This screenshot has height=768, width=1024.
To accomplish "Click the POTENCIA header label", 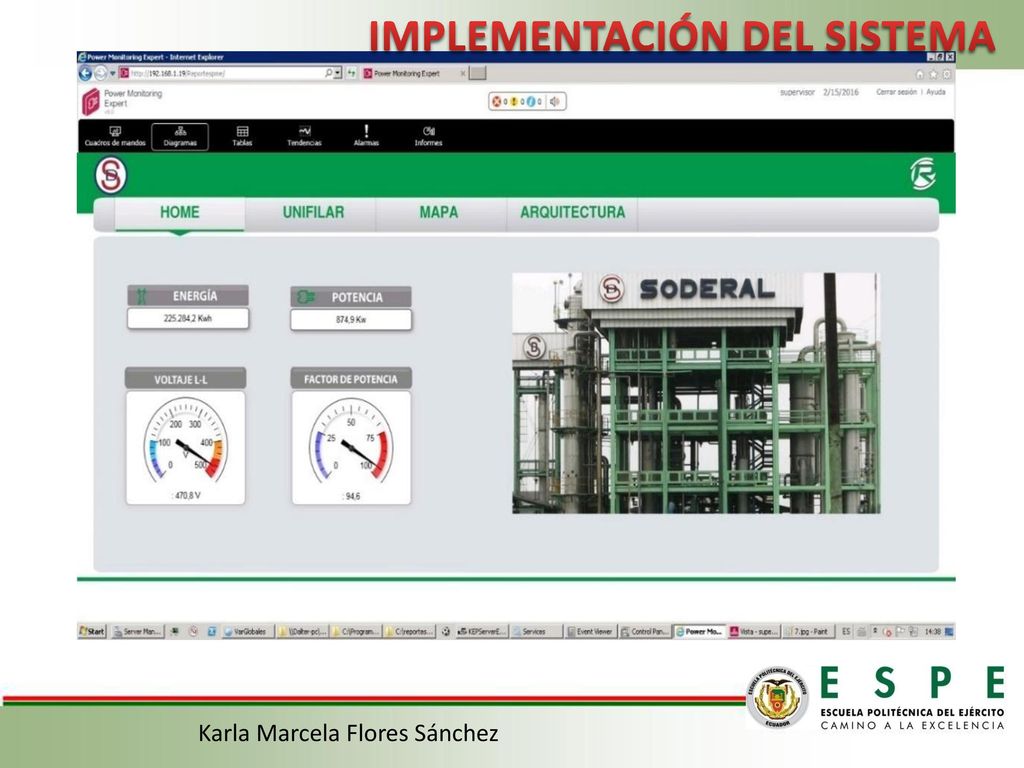I will (351, 297).
